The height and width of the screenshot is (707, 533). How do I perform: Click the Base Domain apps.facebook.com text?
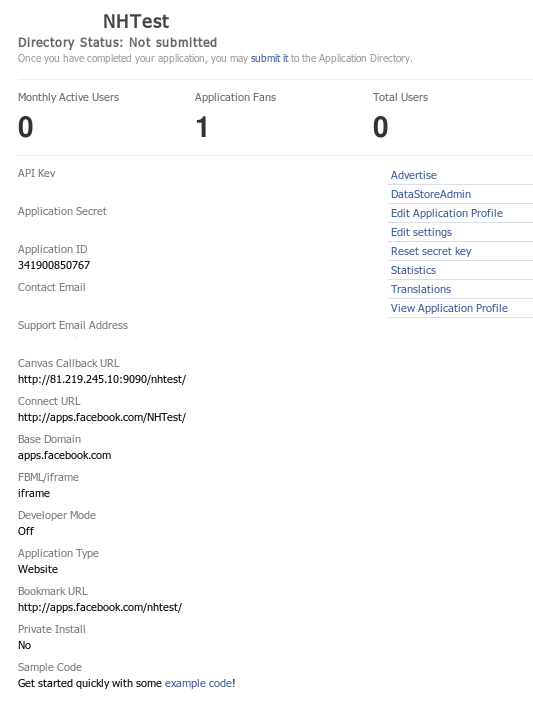click(64, 455)
